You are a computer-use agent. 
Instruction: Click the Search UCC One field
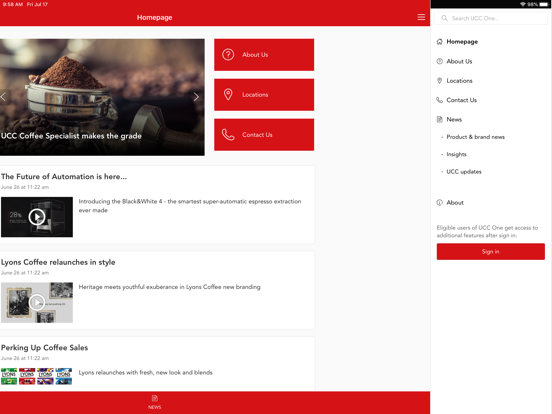coord(490,18)
